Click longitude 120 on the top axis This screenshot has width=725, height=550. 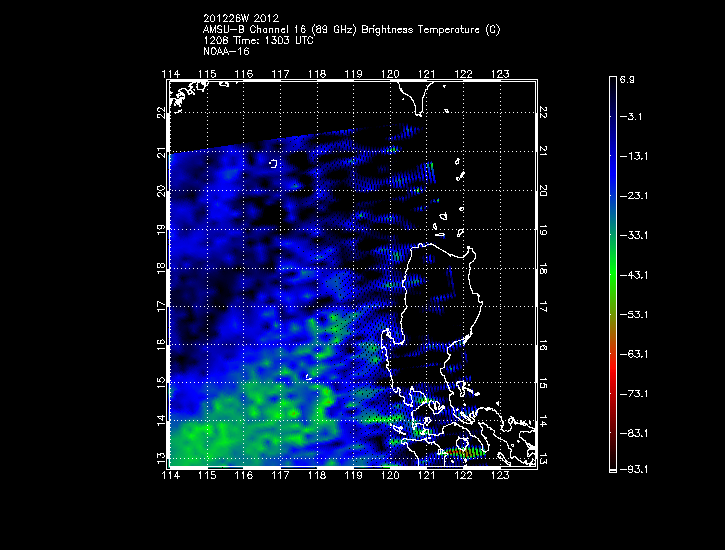click(x=390, y=74)
